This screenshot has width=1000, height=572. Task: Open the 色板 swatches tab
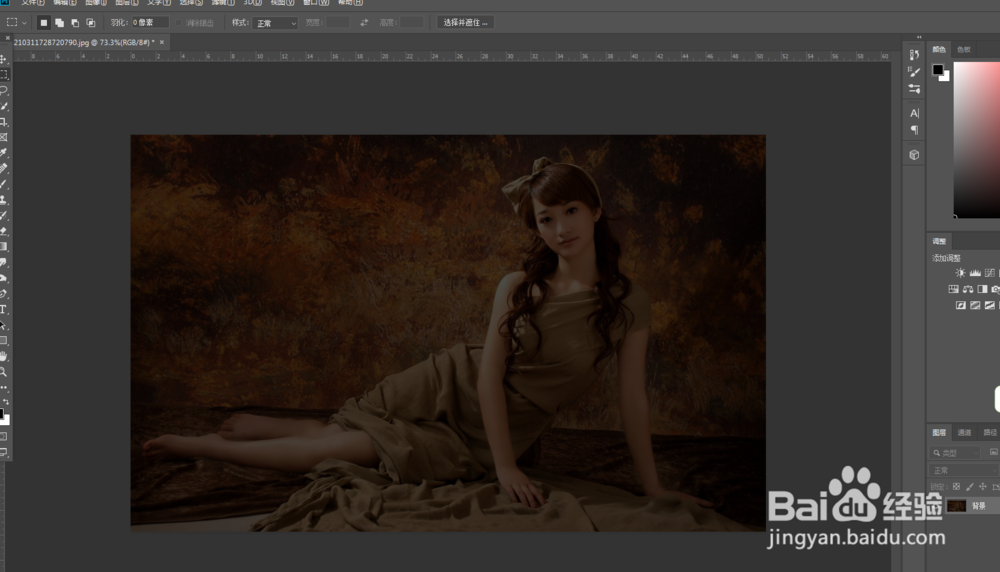[x=964, y=49]
